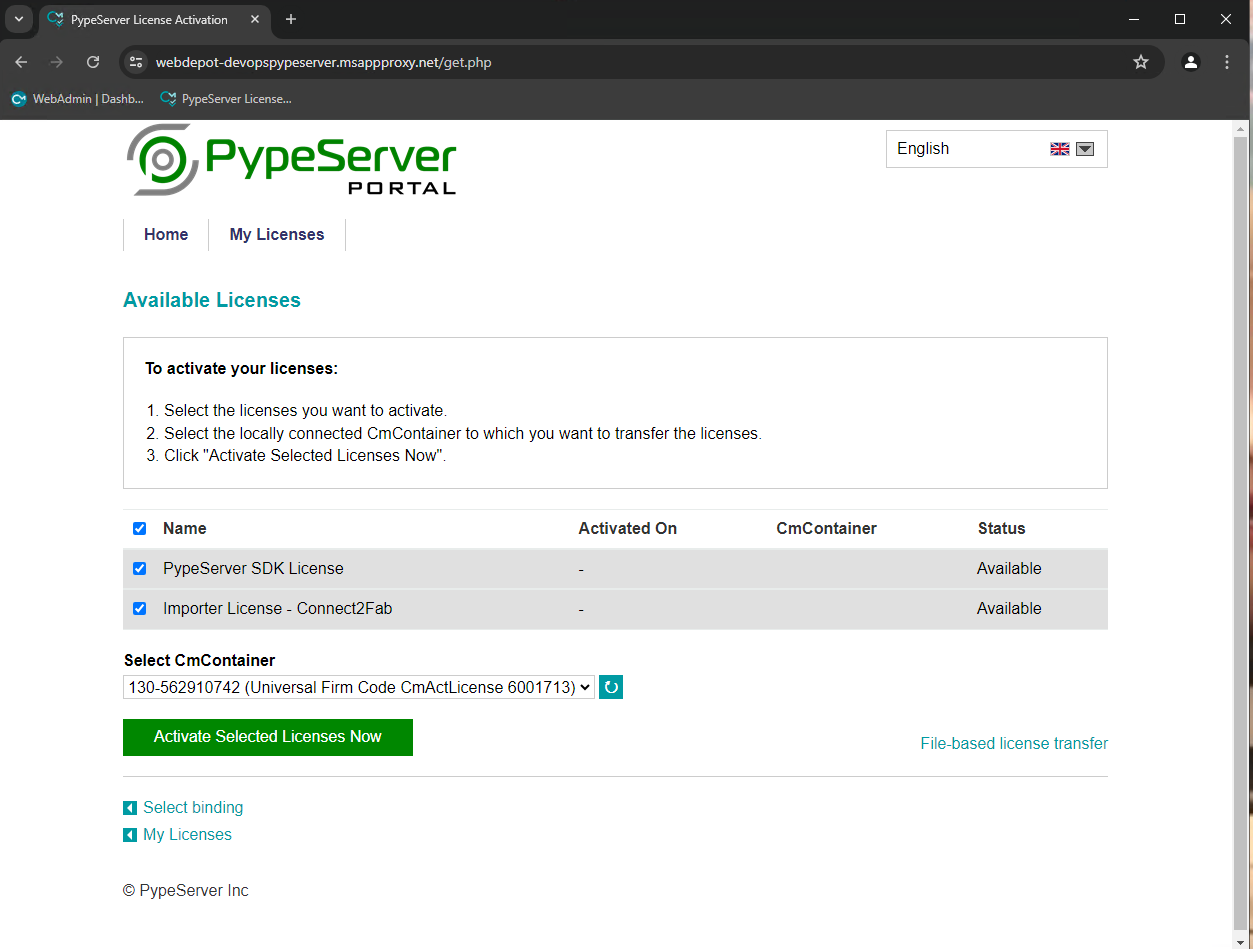
Task: Open PypeServer License bookmark
Action: 226,99
